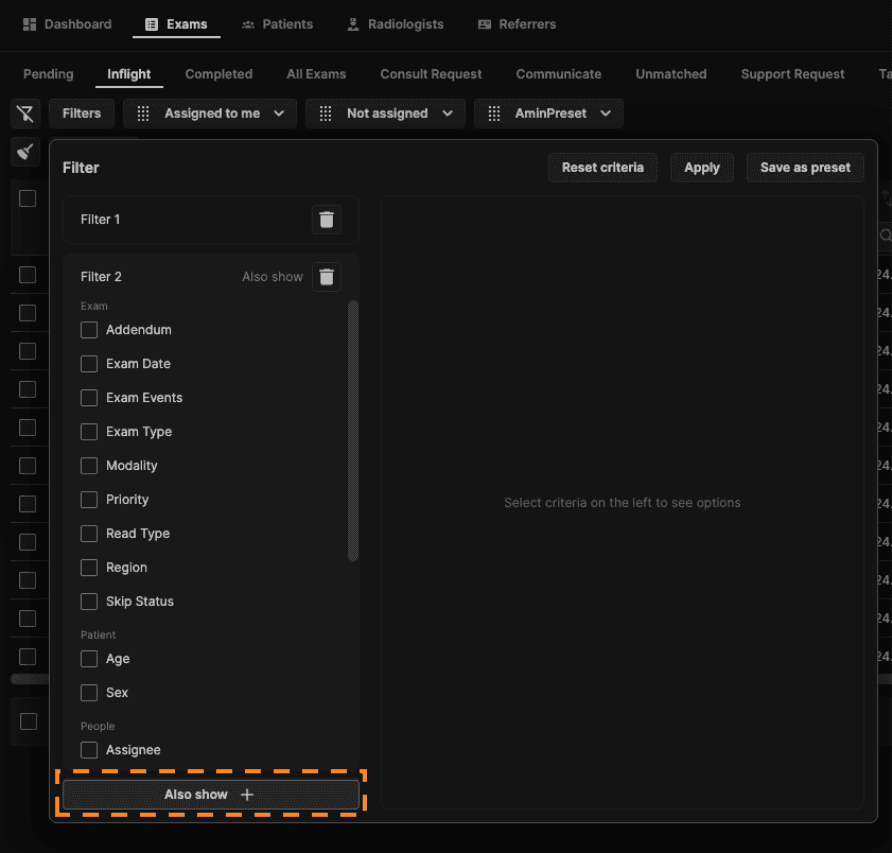
Task: Open the Unmatched tab
Action: click(x=671, y=75)
